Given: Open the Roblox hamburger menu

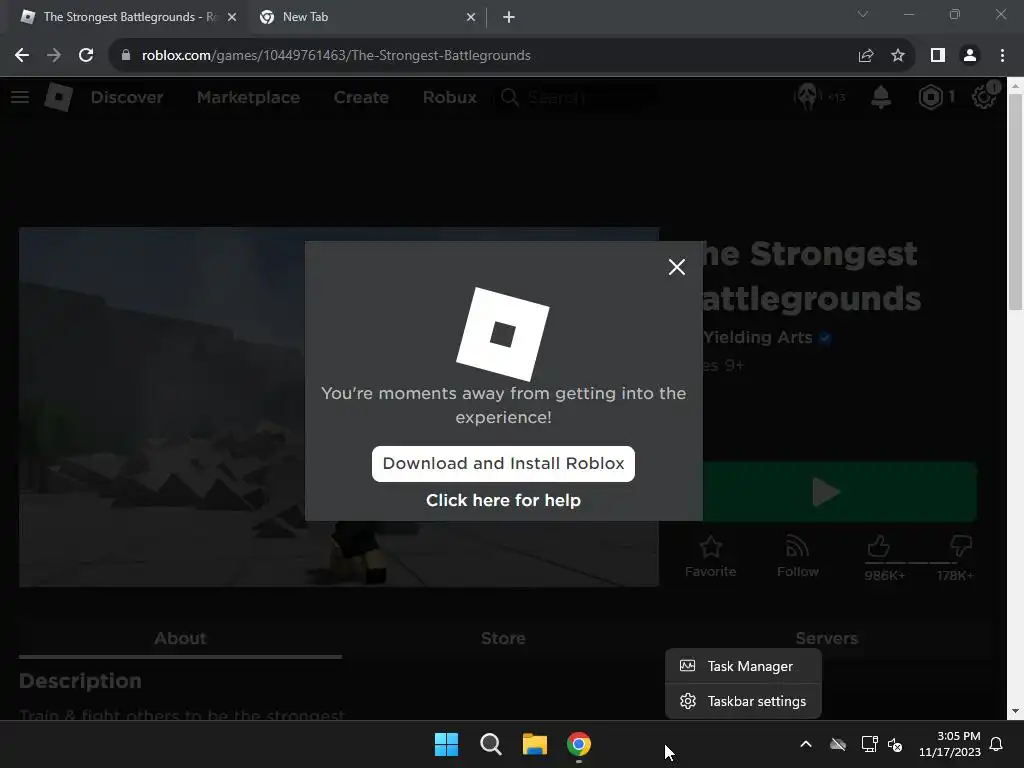Looking at the screenshot, I should click(x=20, y=97).
